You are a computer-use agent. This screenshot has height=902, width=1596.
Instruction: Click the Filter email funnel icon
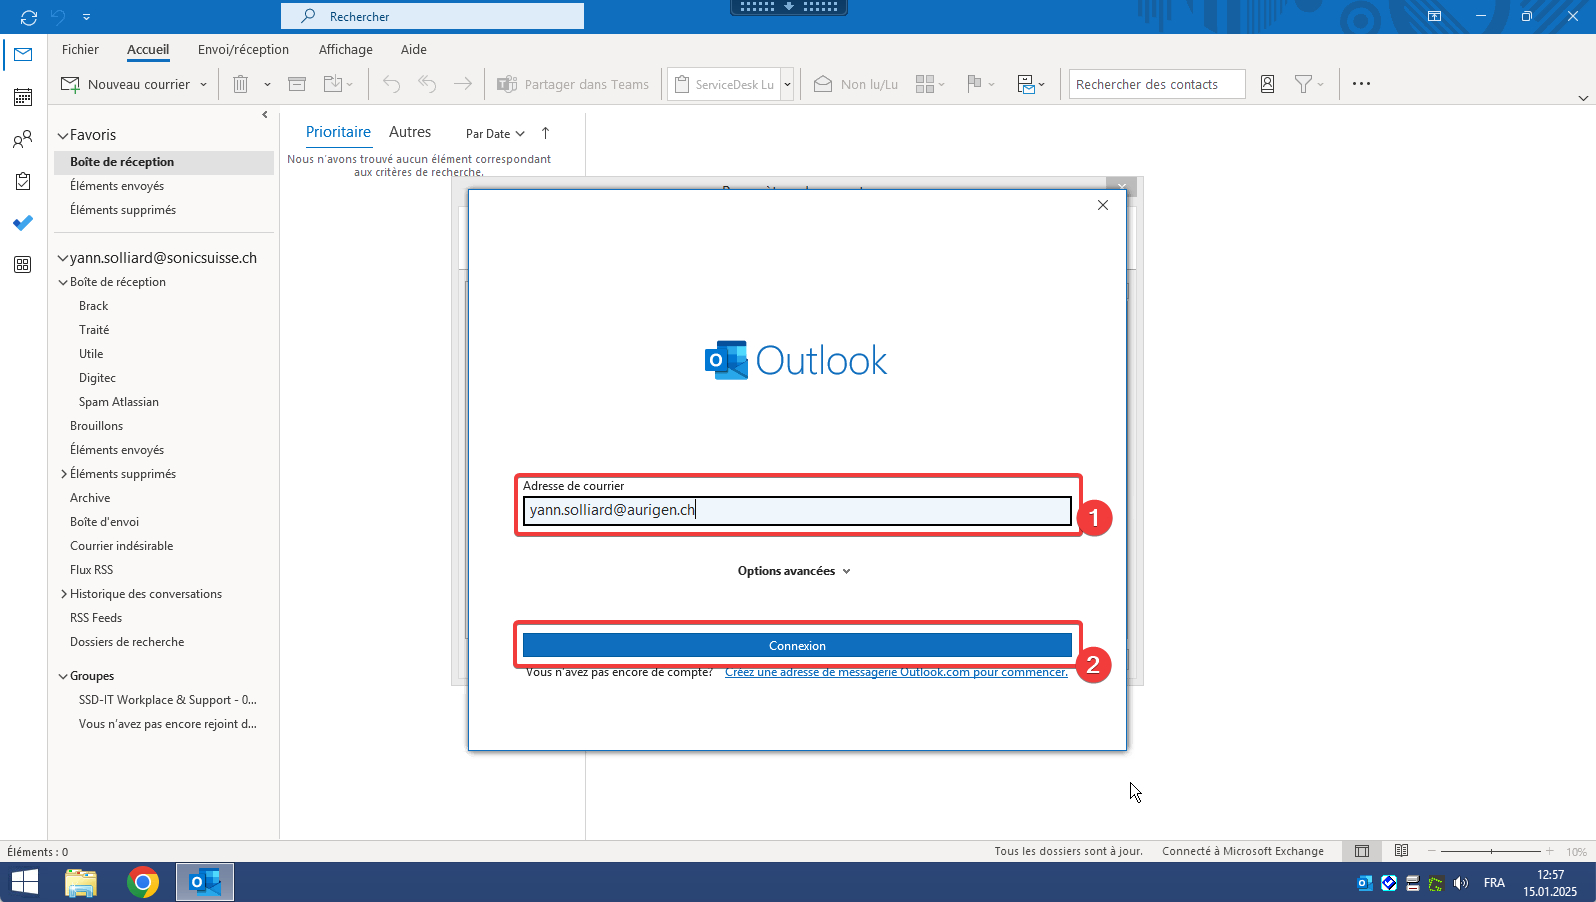(x=1303, y=84)
